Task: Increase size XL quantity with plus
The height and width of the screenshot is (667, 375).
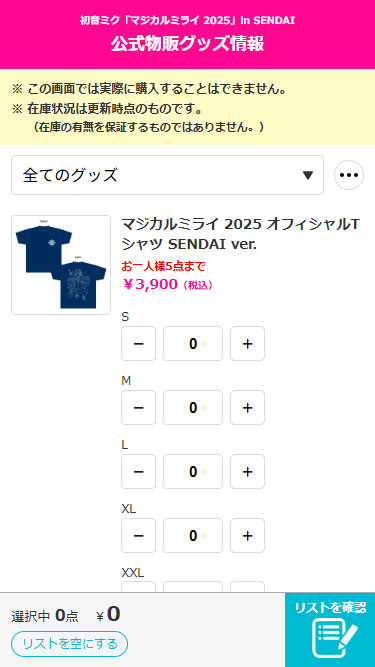Action: click(x=247, y=535)
